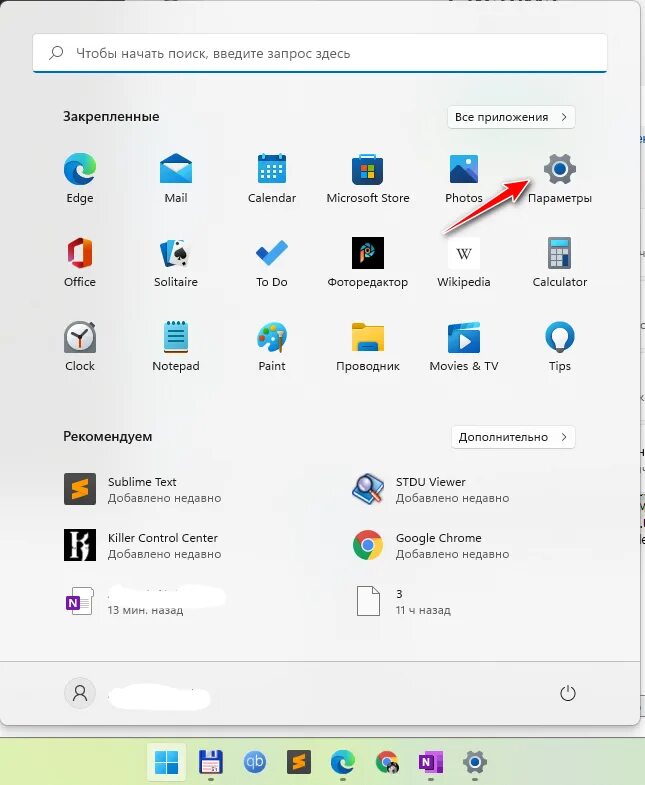This screenshot has height=785, width=645.
Task: Expand Дополнительно recommendations
Action: tap(513, 437)
